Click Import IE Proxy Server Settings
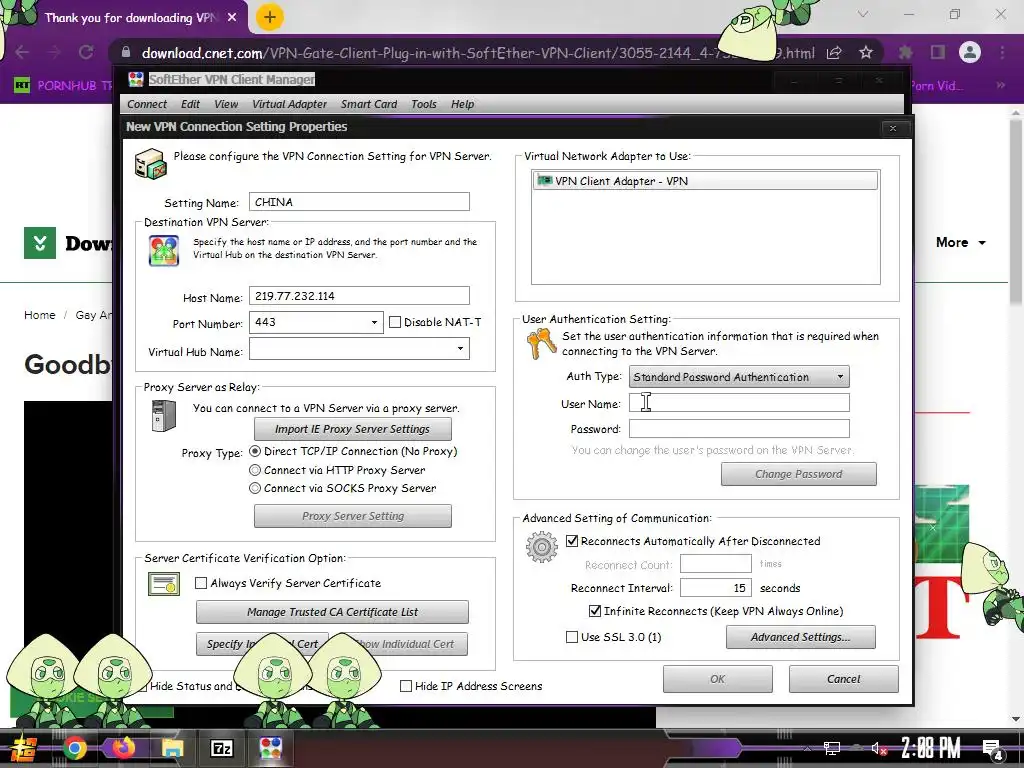The width and height of the screenshot is (1024, 768). coord(353,429)
